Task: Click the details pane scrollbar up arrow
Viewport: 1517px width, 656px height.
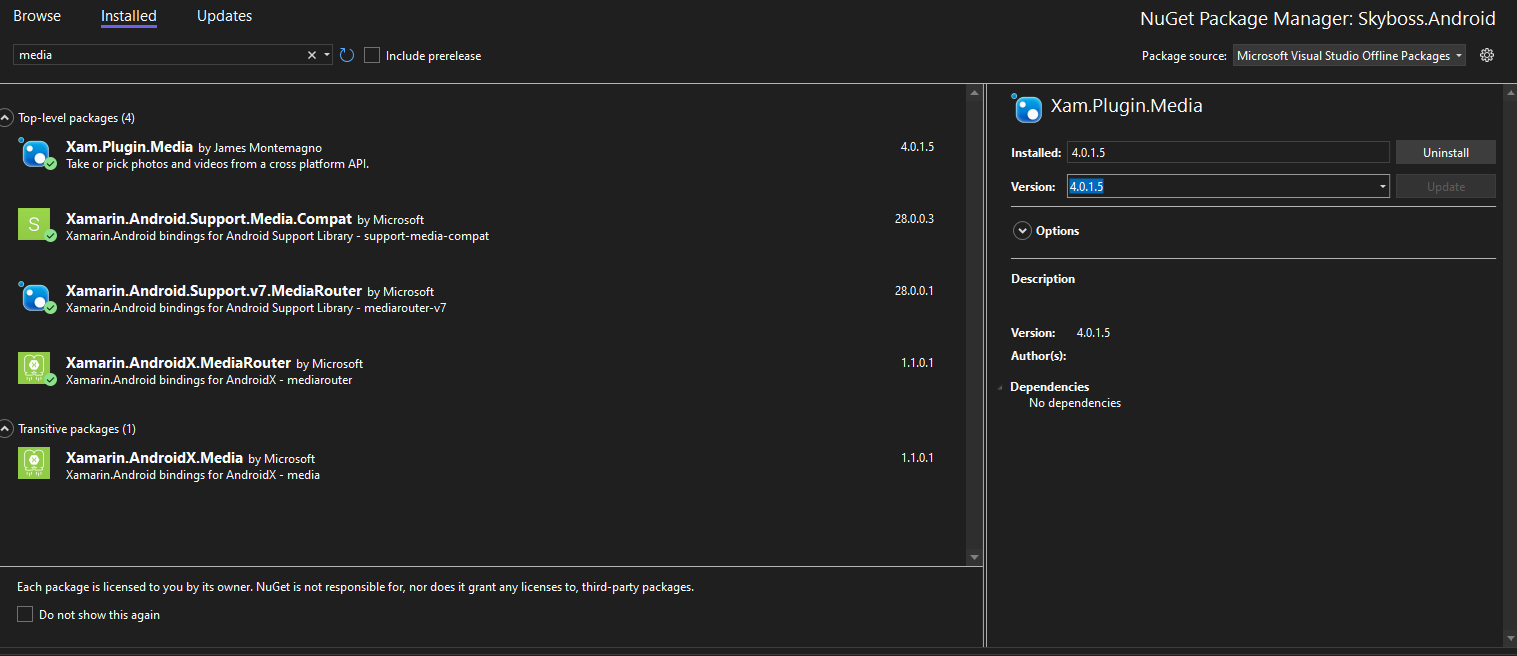Action: (1509, 93)
